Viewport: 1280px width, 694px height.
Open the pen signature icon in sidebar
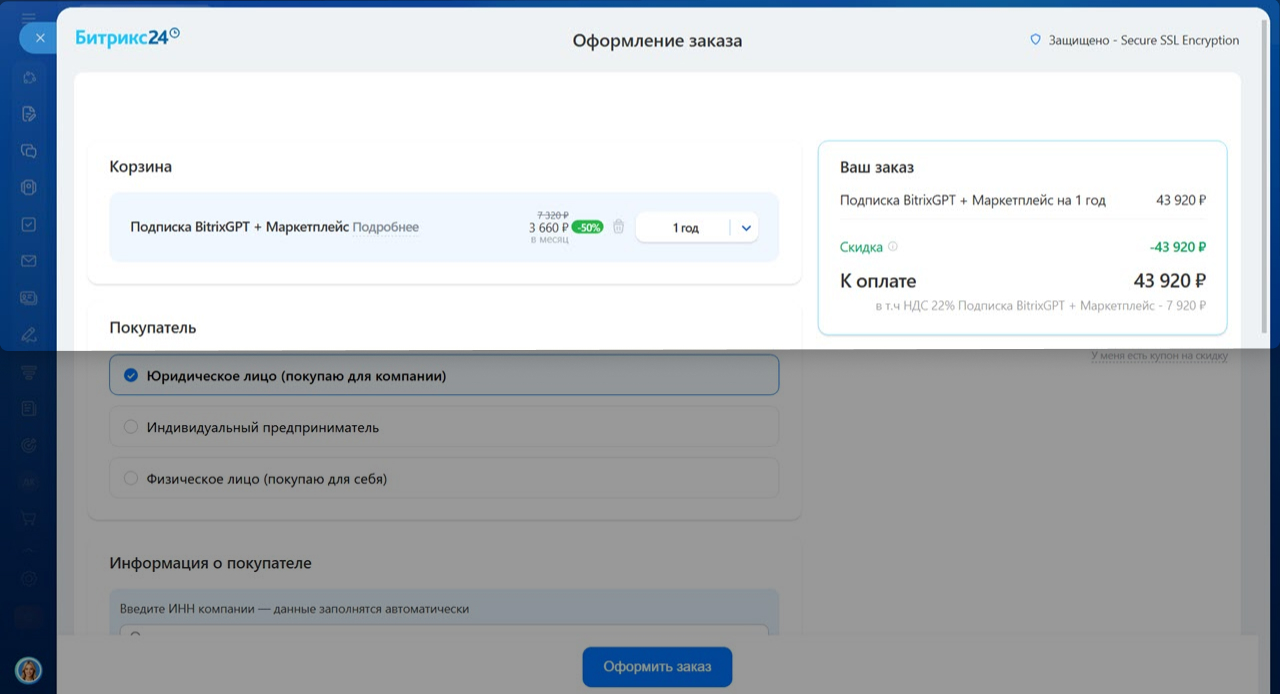[29, 334]
